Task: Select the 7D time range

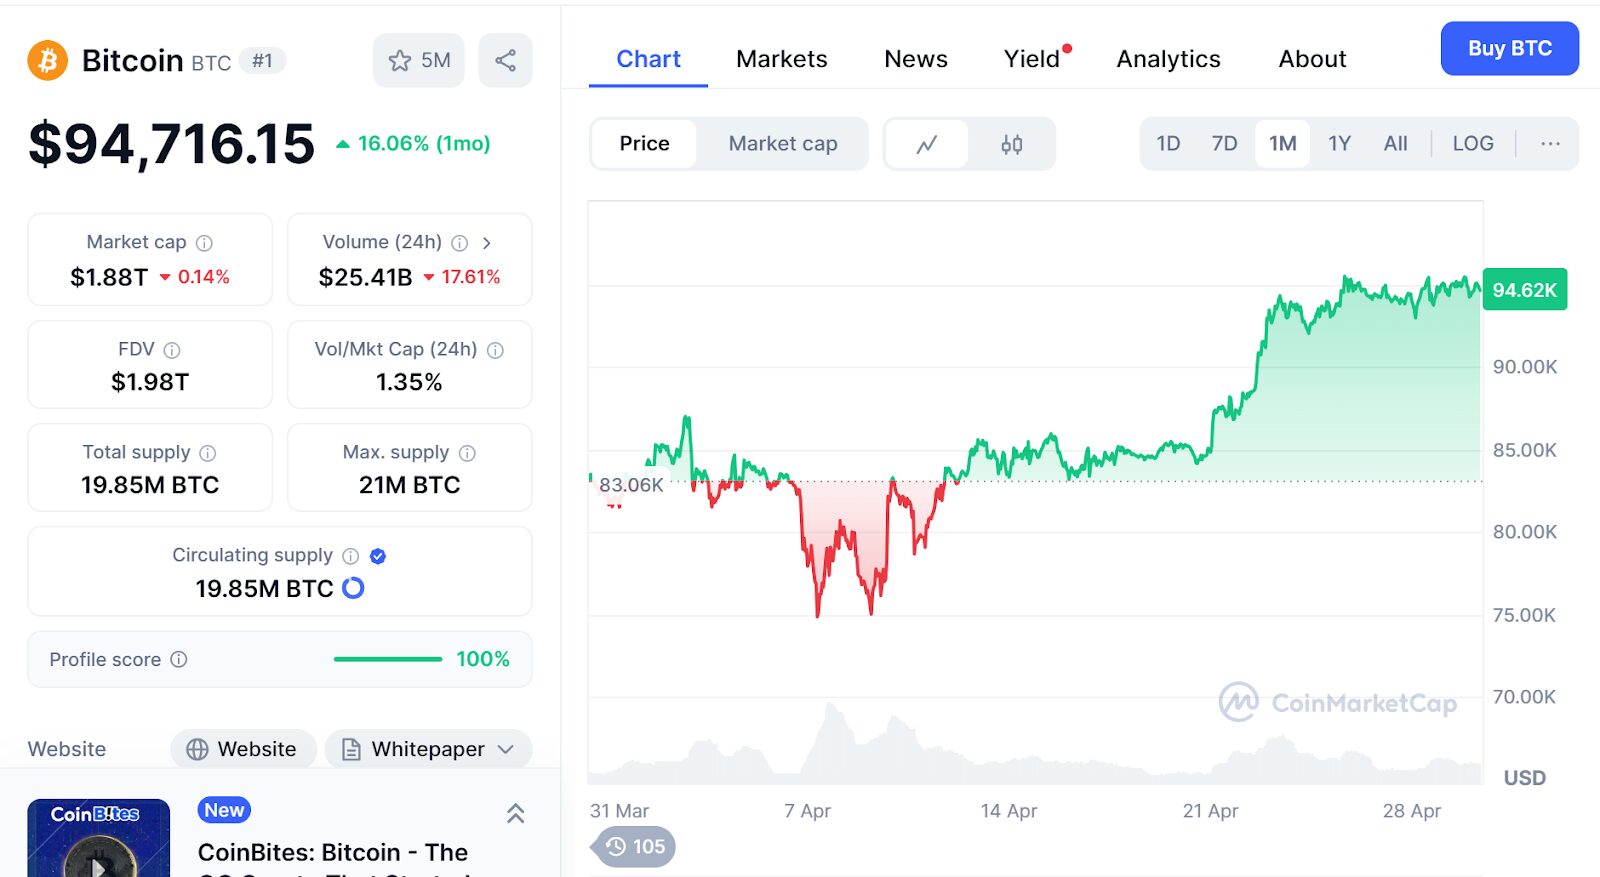Action: tap(1224, 144)
